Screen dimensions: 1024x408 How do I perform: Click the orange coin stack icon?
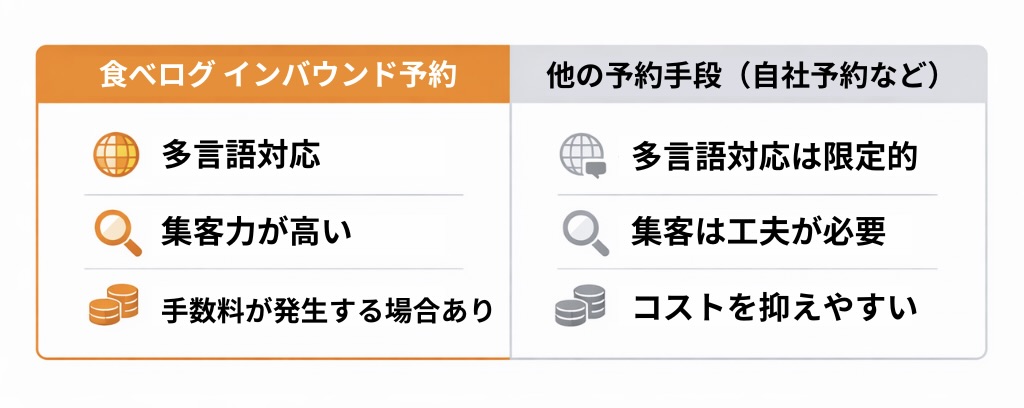click(x=113, y=306)
